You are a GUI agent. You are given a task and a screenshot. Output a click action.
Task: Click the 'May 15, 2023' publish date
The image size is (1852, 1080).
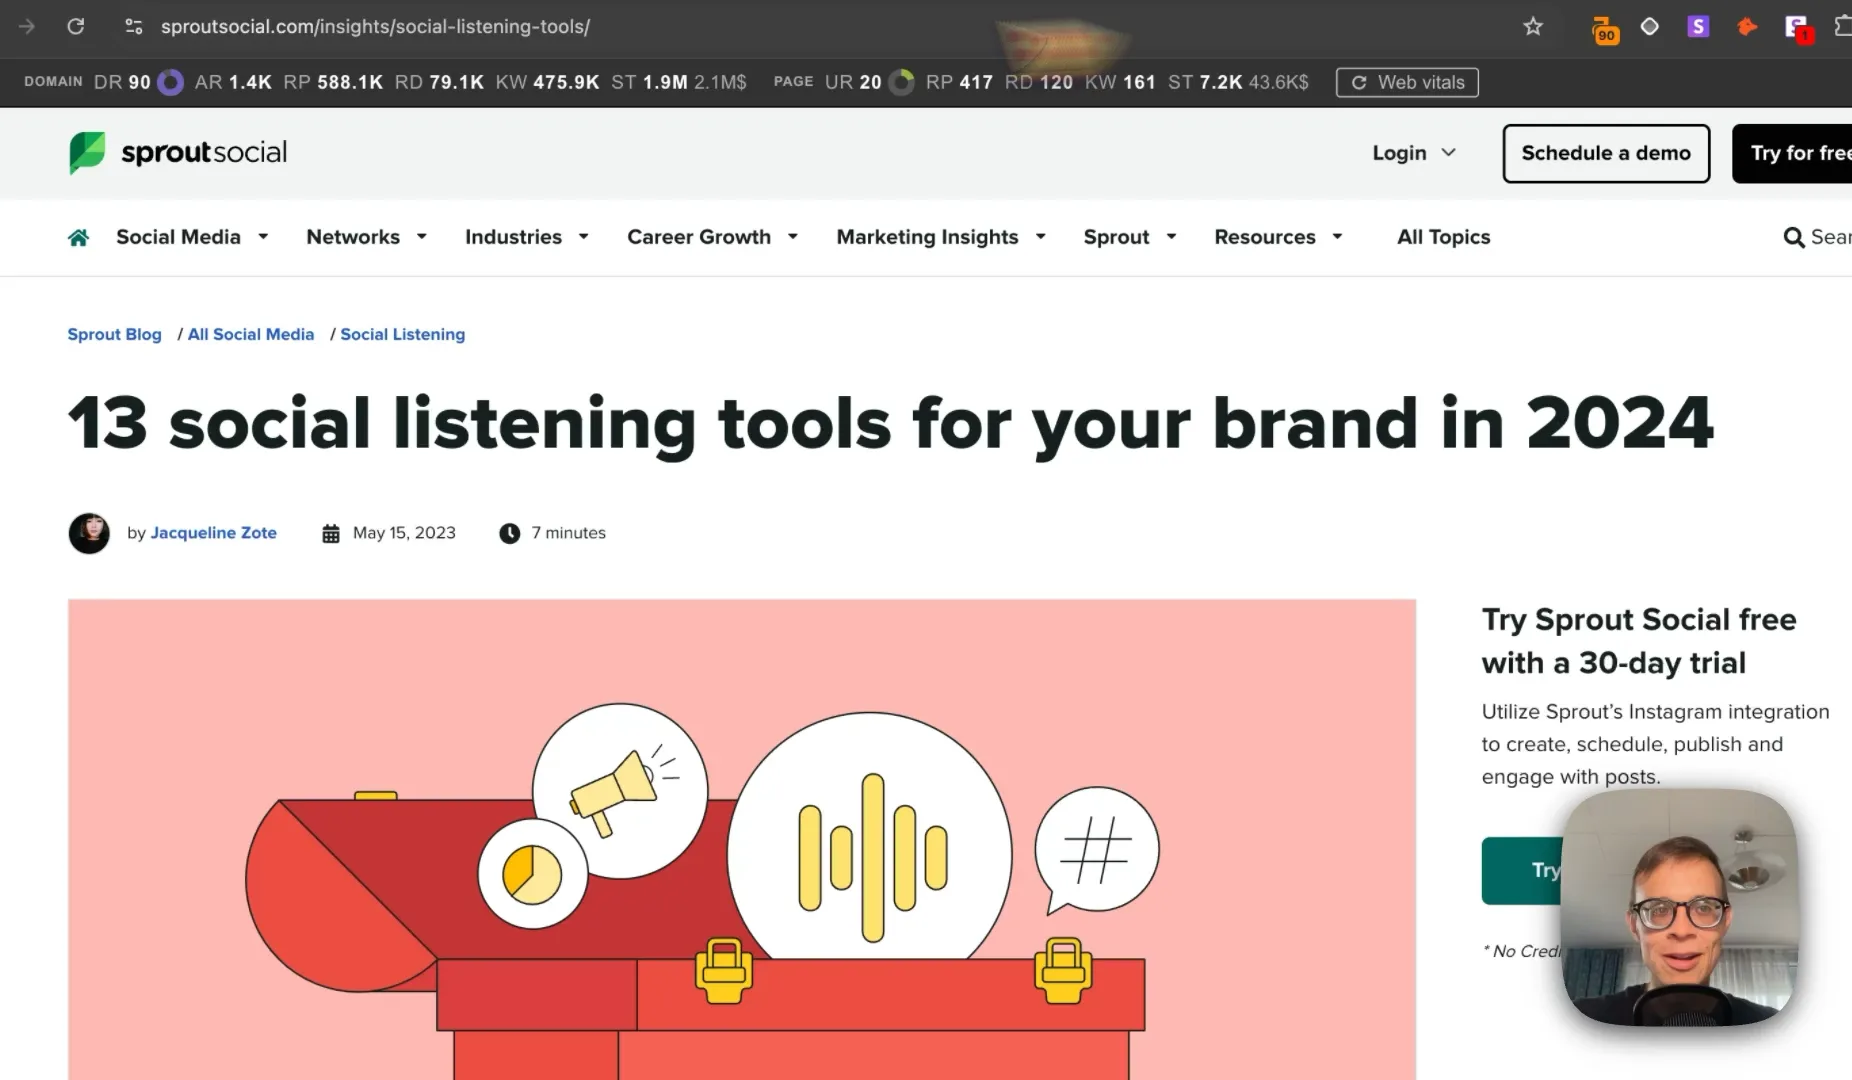pos(404,533)
